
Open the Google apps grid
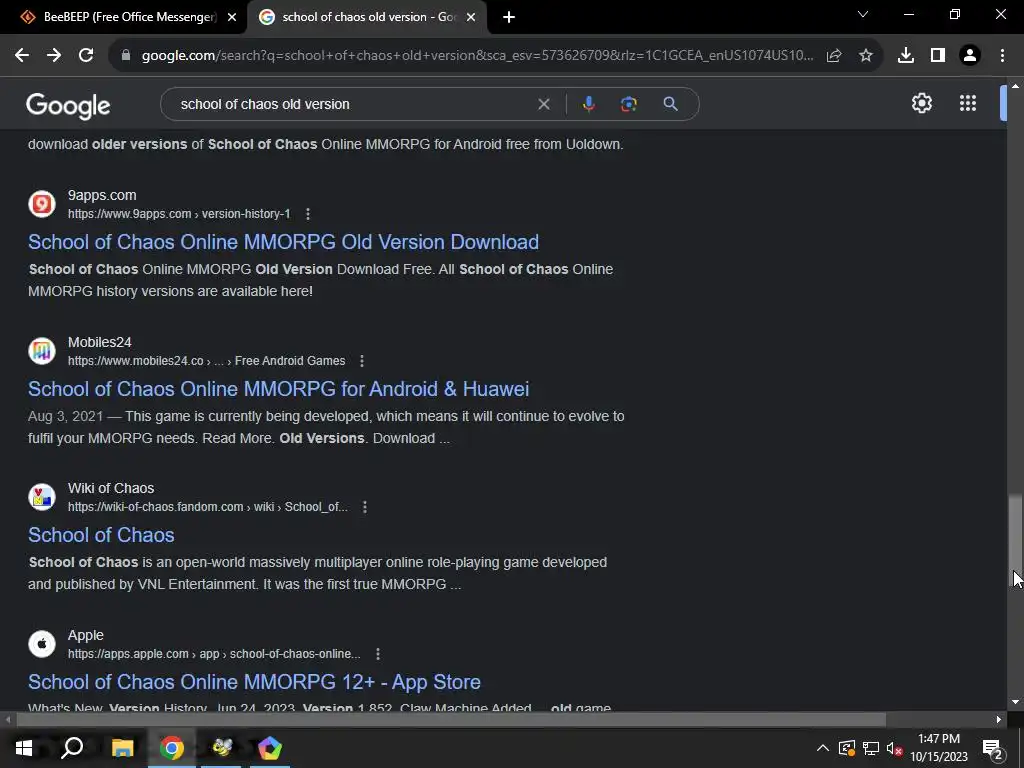click(968, 103)
